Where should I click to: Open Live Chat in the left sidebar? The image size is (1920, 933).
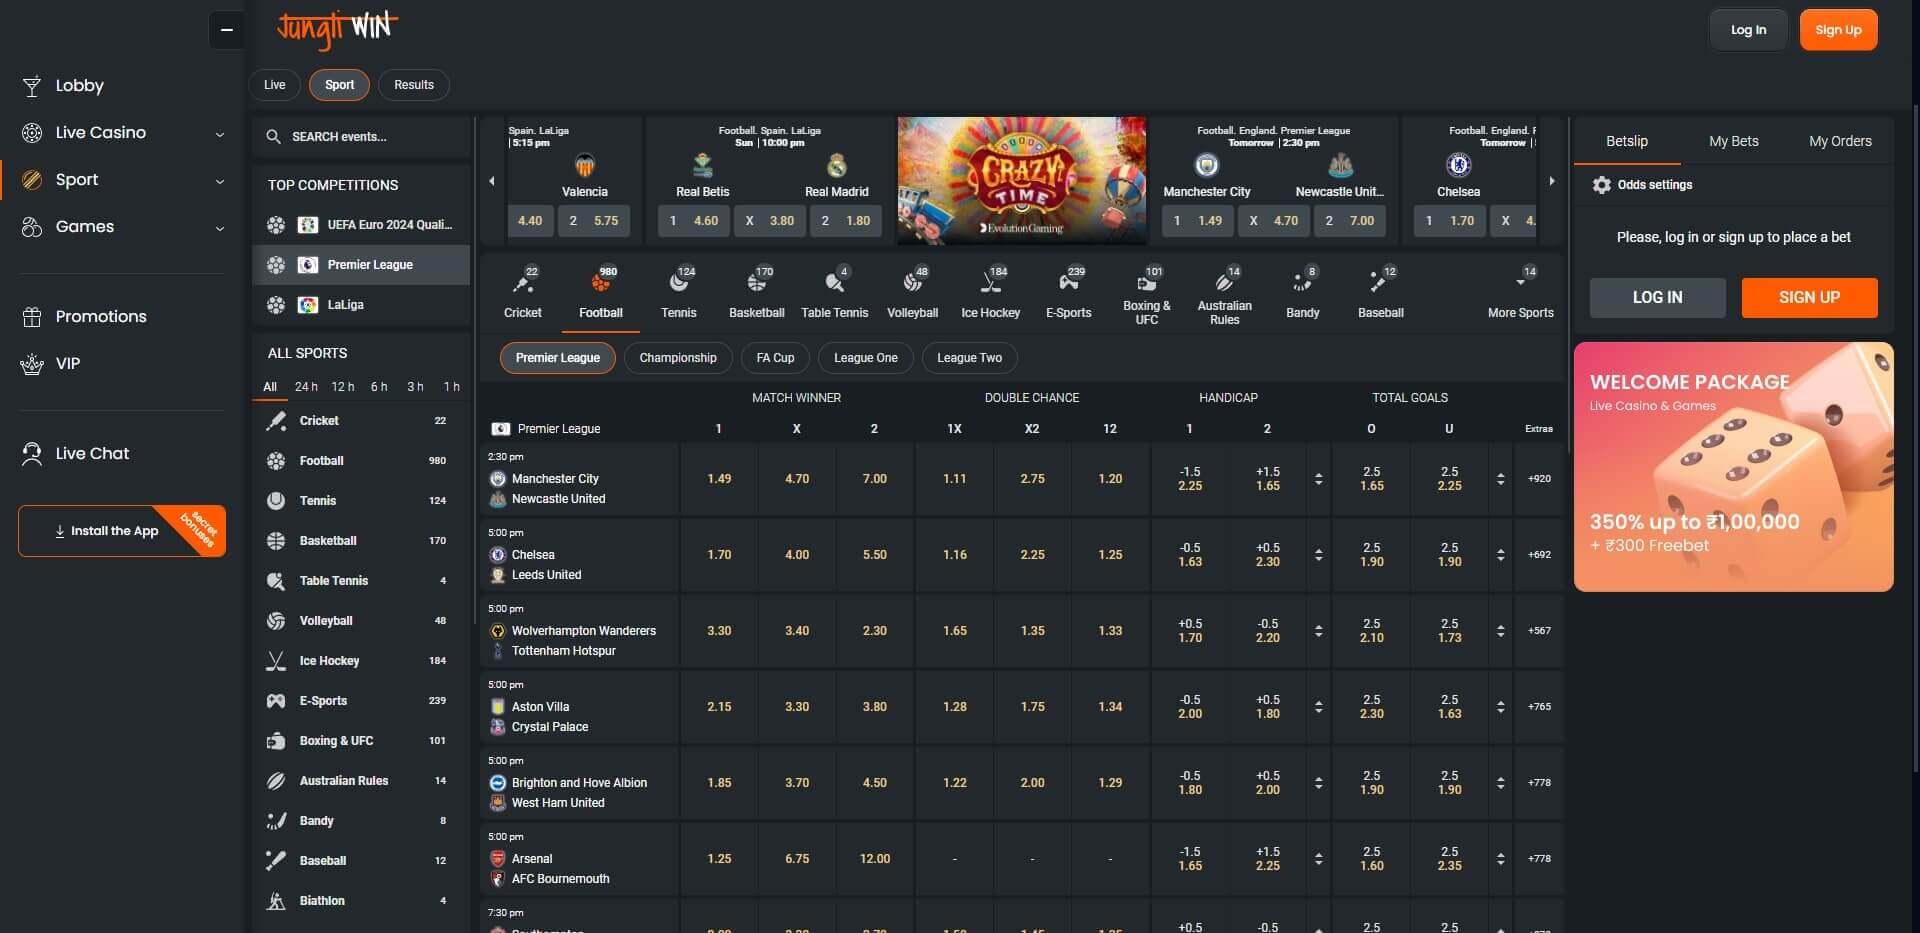[x=92, y=454]
